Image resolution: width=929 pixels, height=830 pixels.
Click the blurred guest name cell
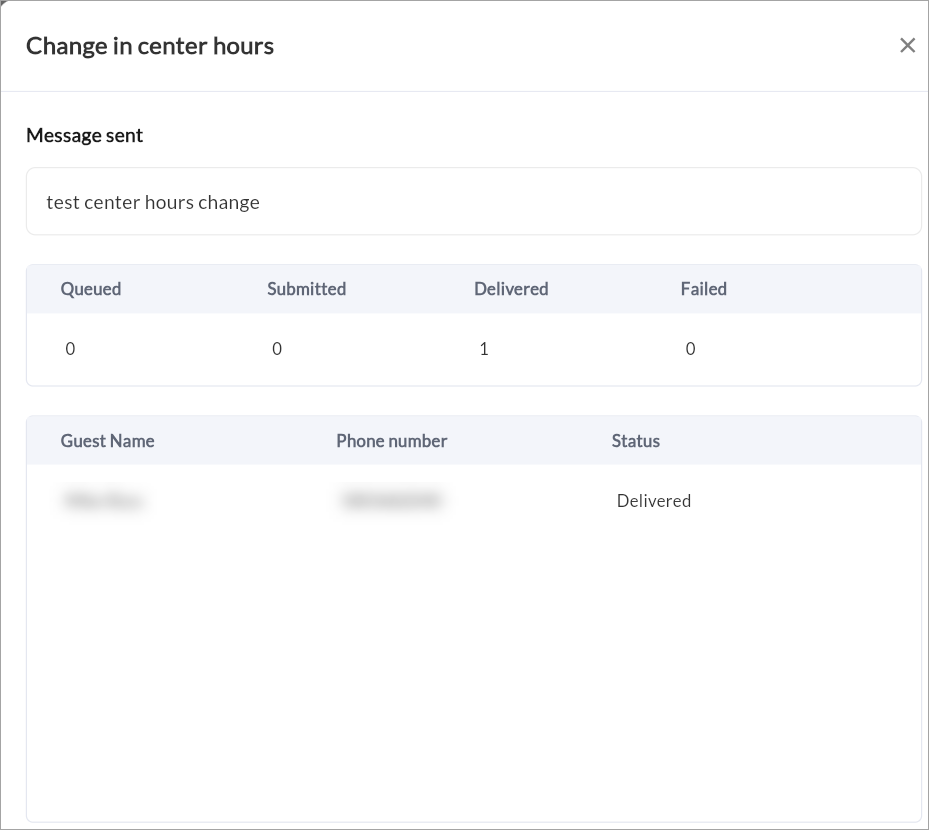click(104, 501)
